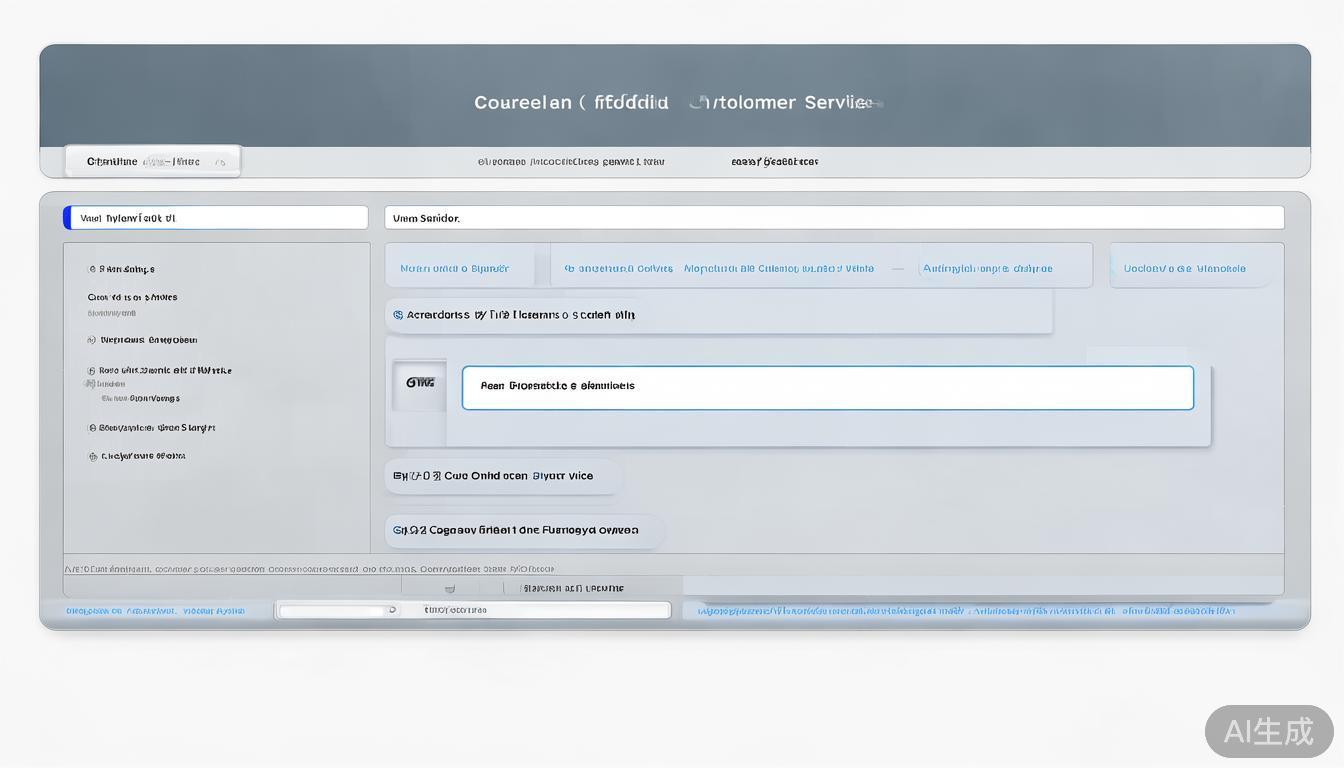1344x768 pixels.
Task: Focus the 'Aean Fioesatble' blue-outlined input field
Action: click(x=827, y=388)
